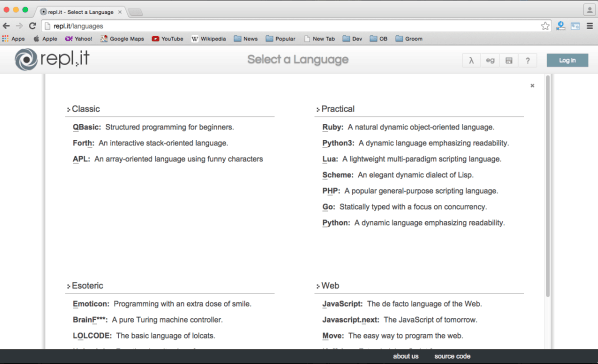Image resolution: width=598 pixels, height=364 pixels.
Task: Select the Lua language
Action: click(330, 159)
